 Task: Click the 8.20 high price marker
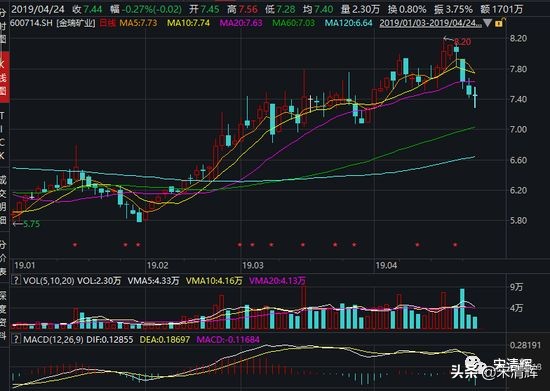[463, 42]
